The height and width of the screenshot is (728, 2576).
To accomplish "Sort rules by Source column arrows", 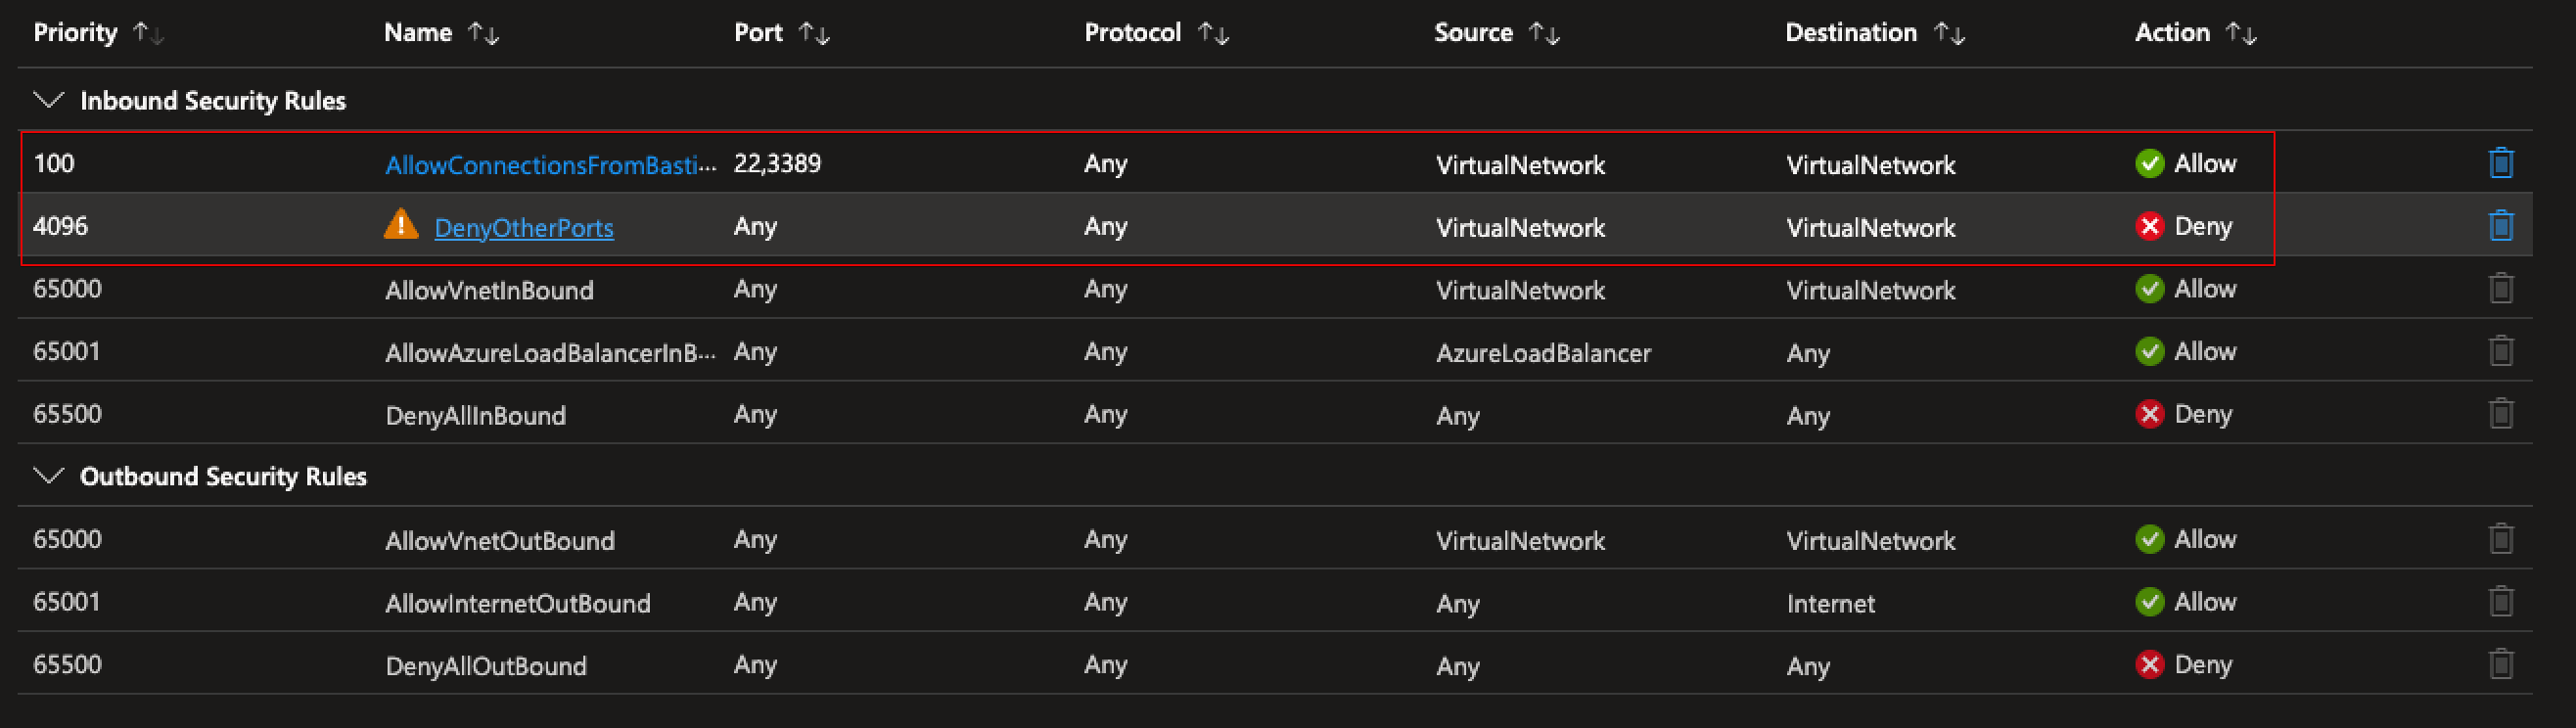I will click(x=1544, y=33).
